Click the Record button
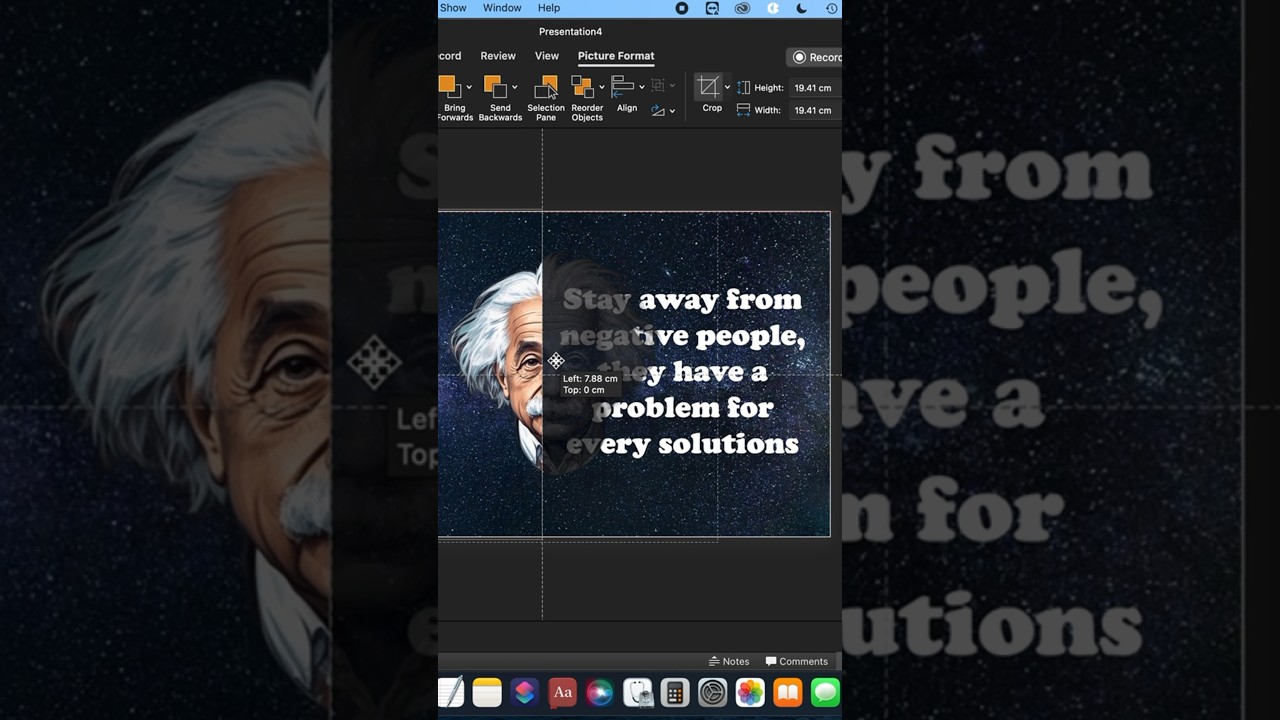1280x720 pixels. point(816,57)
